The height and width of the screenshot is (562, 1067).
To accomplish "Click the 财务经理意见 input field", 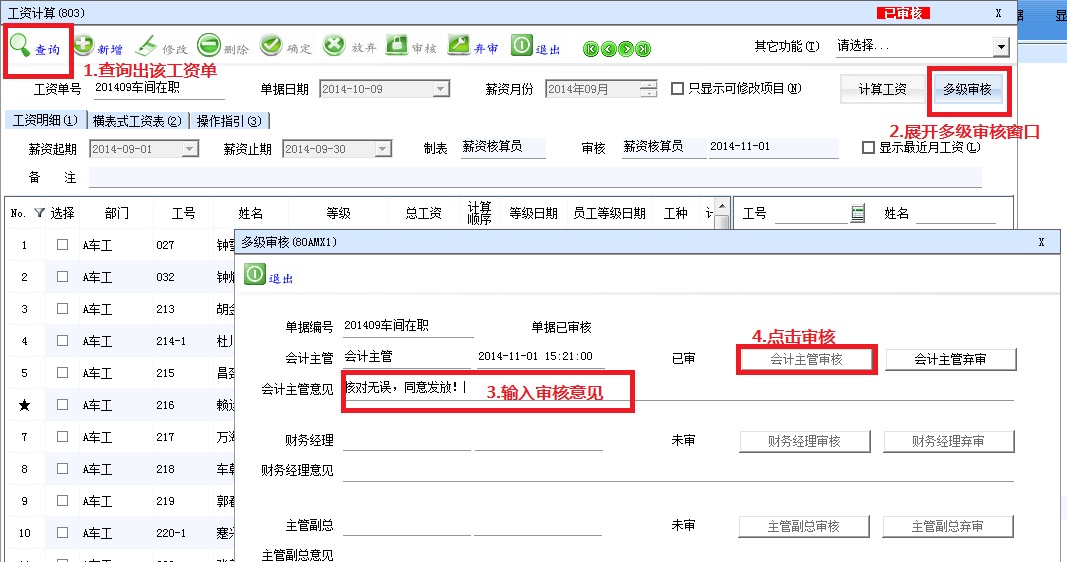I will point(678,471).
